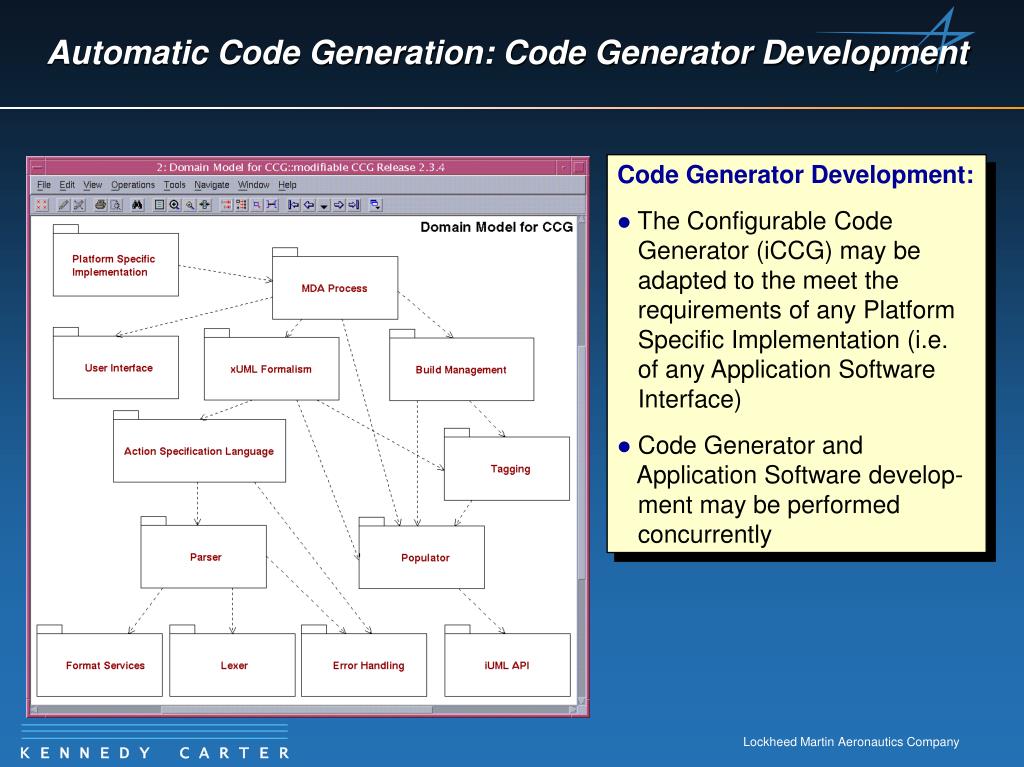Select the pencil edit tool icon

tap(63, 204)
